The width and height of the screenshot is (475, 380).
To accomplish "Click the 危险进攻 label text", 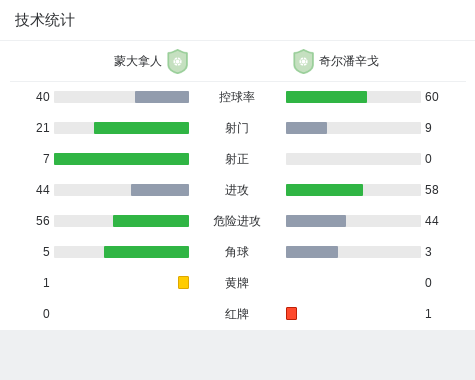I will pyautogui.click(x=237, y=221).
